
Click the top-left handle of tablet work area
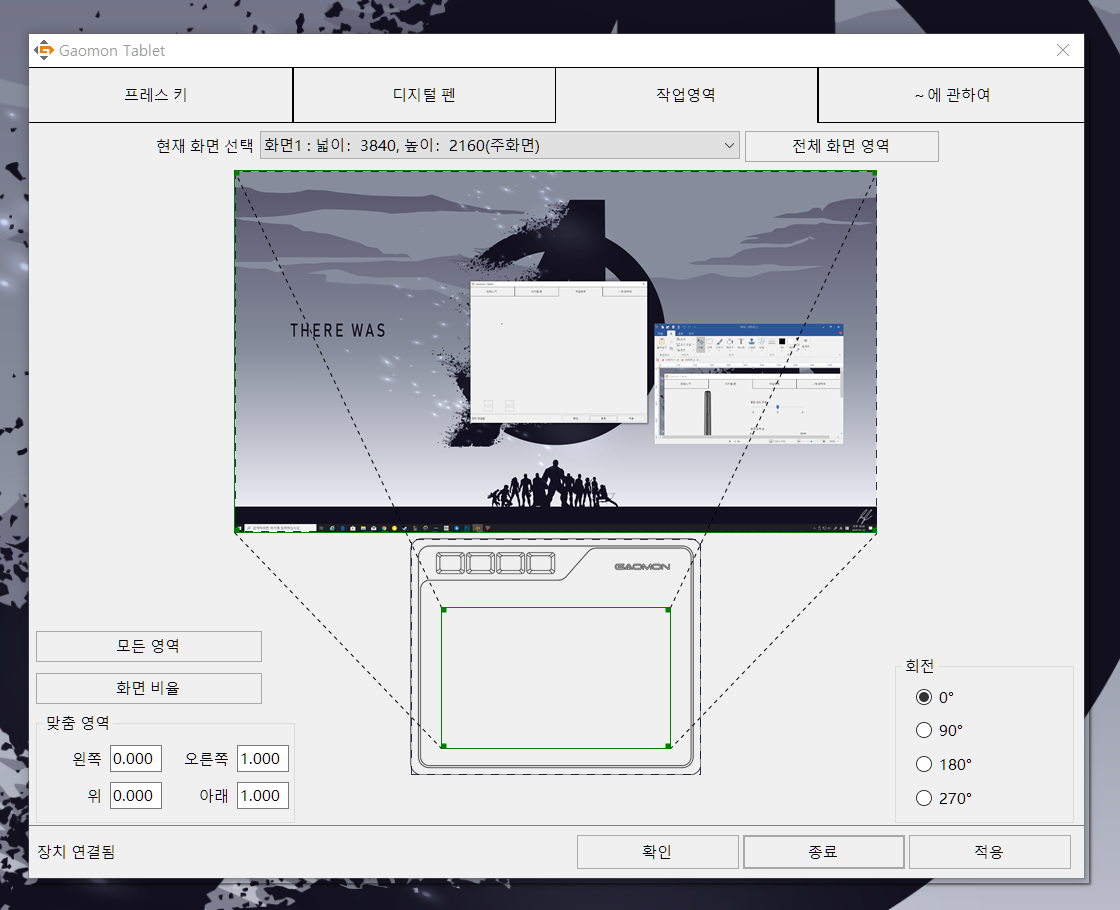pos(444,610)
